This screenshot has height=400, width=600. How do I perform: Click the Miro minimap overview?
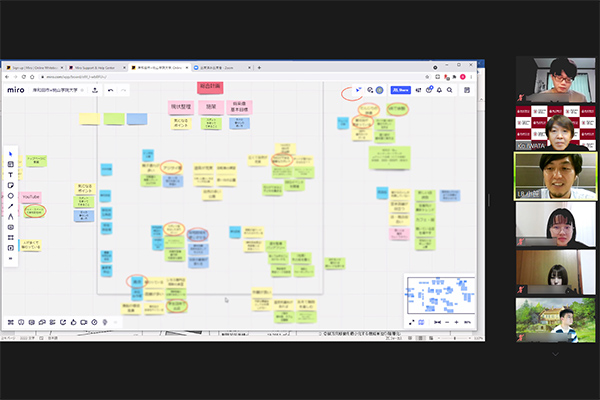[441, 295]
